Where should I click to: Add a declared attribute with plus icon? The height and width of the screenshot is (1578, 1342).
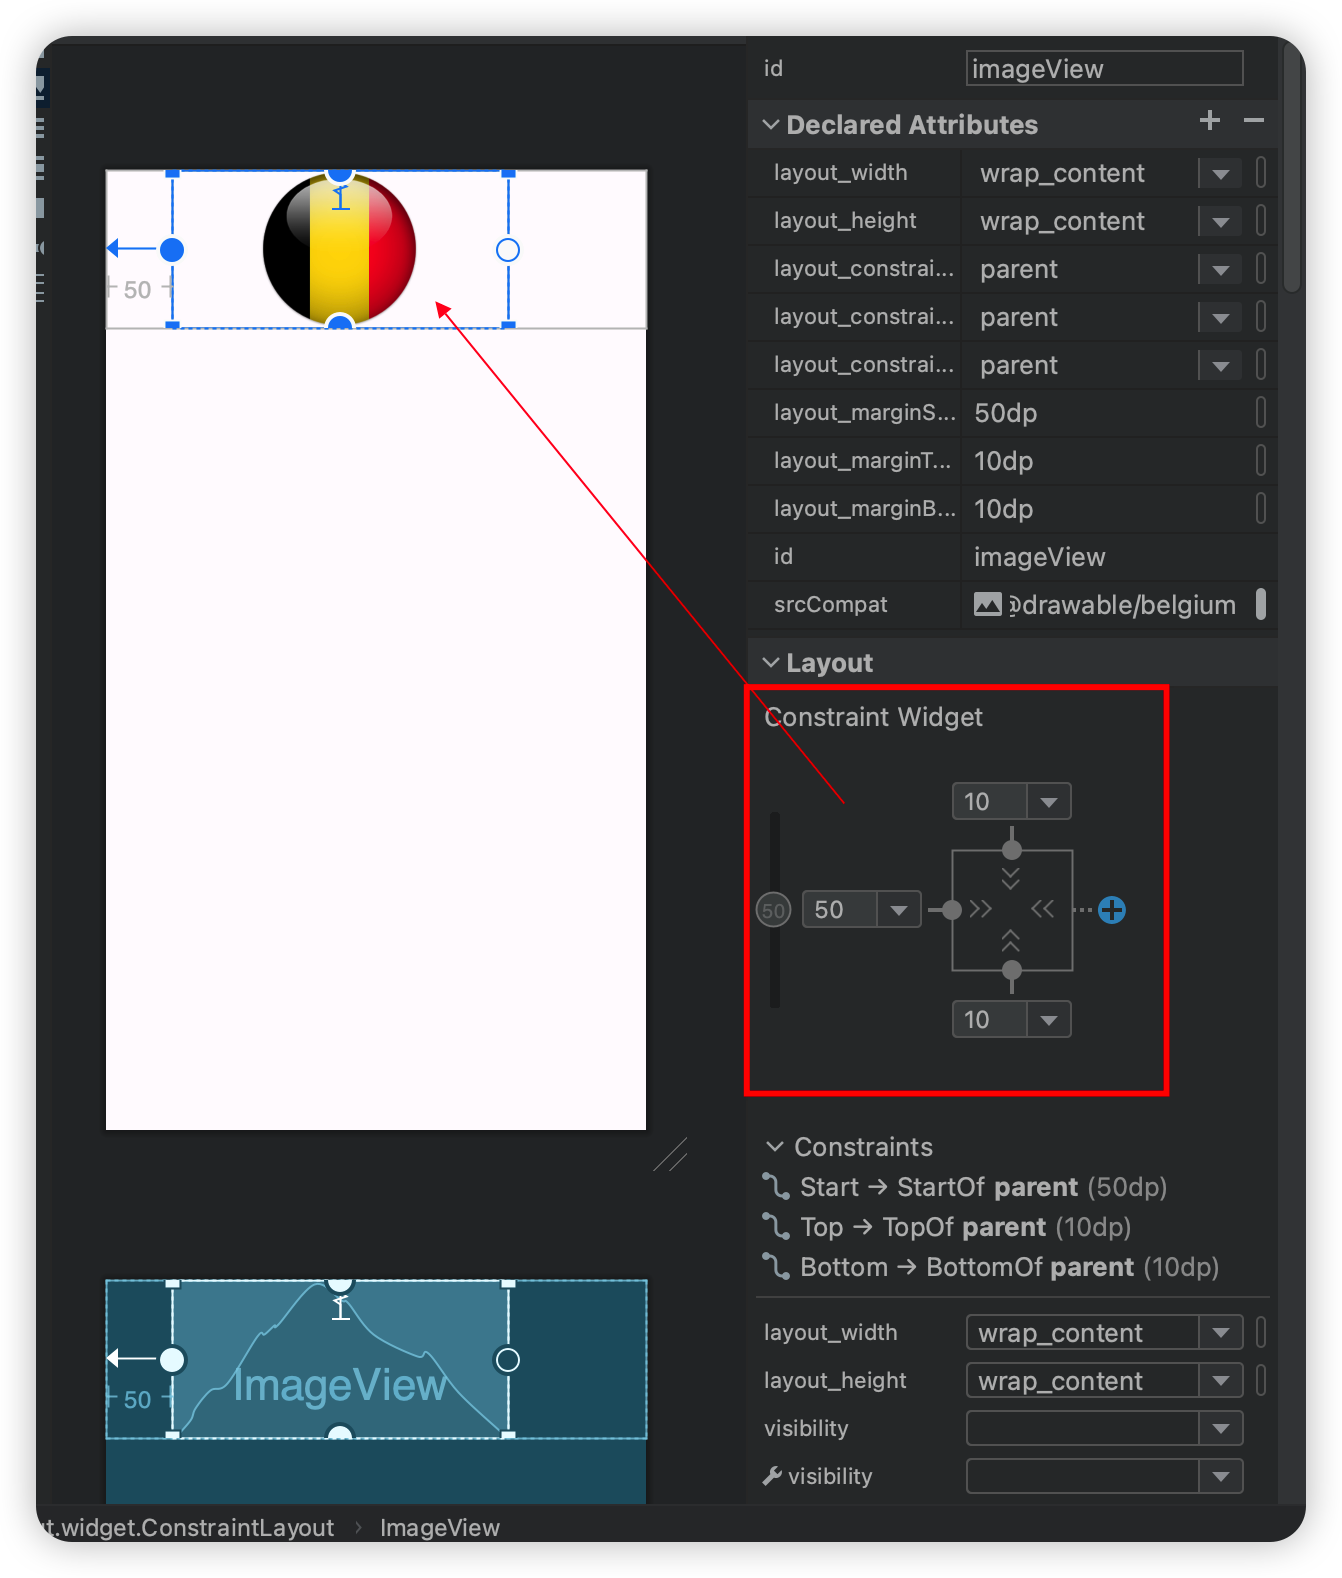tap(1209, 121)
